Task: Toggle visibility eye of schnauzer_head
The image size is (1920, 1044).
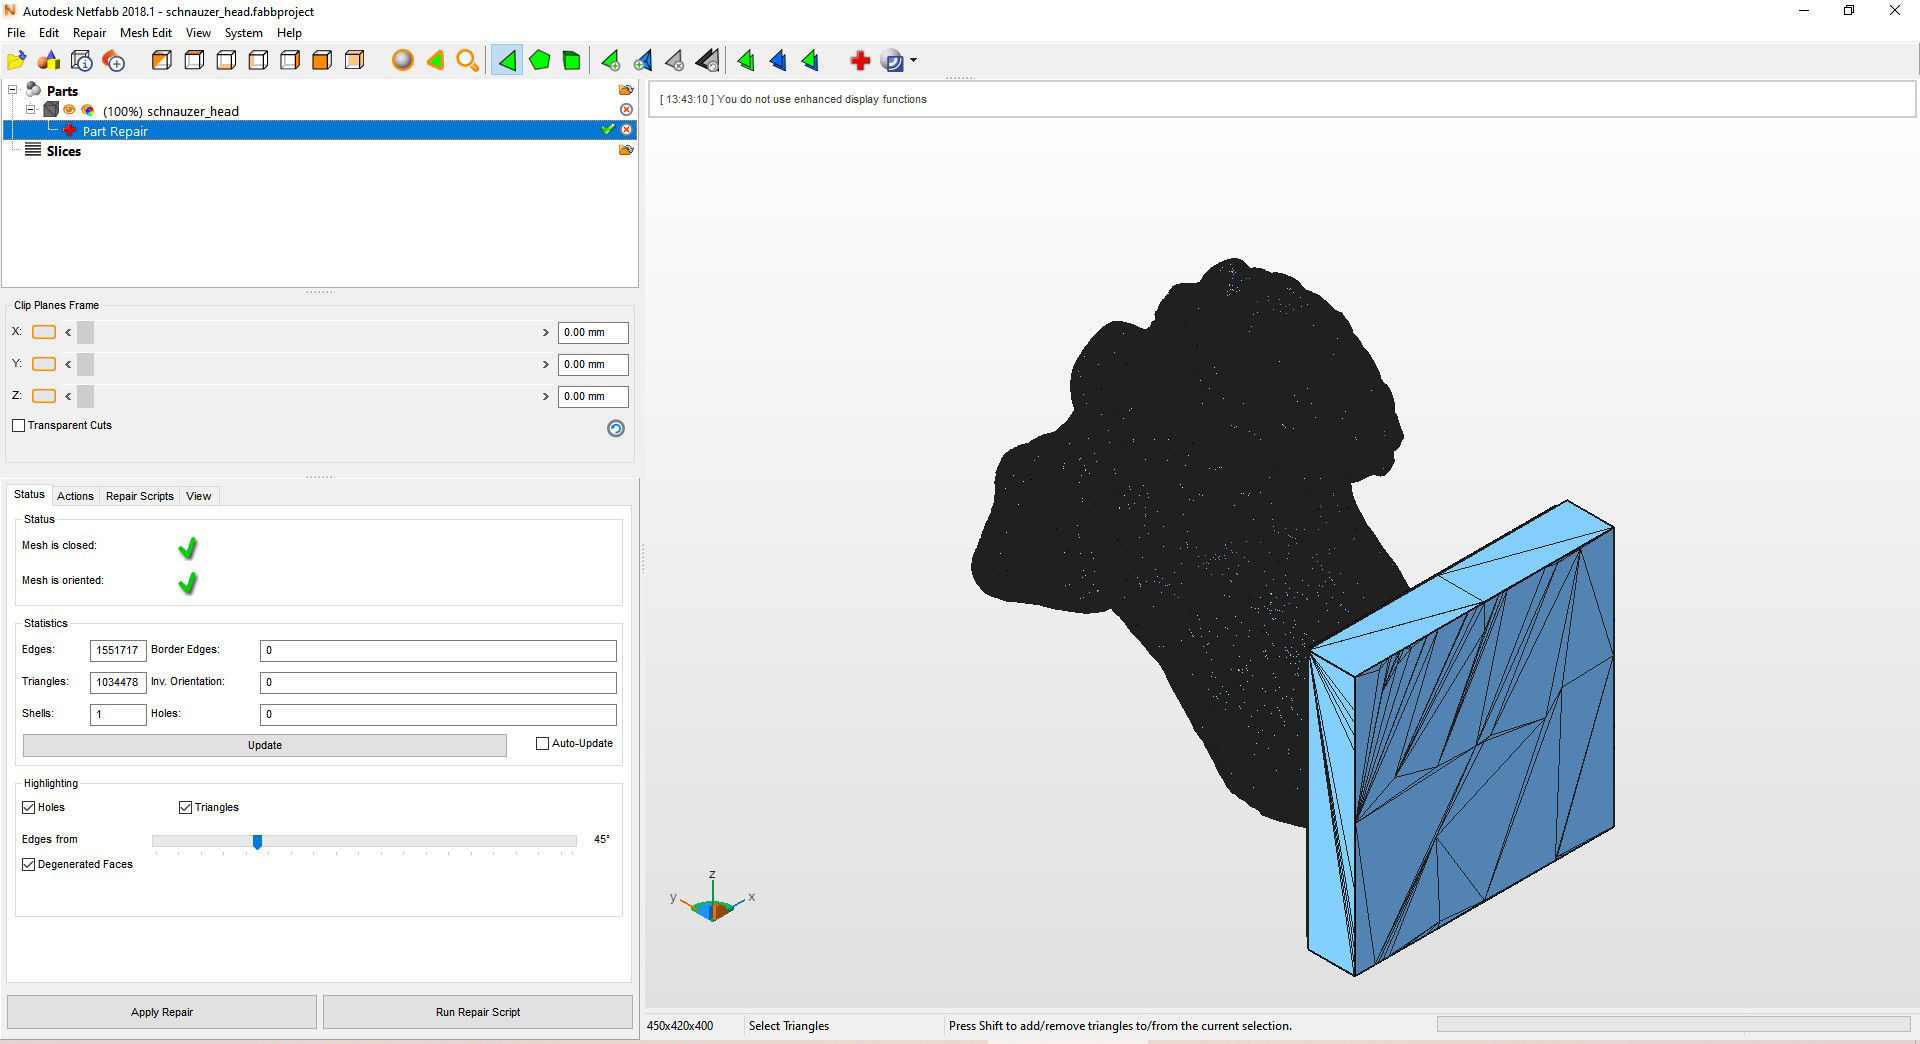Action: pos(69,110)
